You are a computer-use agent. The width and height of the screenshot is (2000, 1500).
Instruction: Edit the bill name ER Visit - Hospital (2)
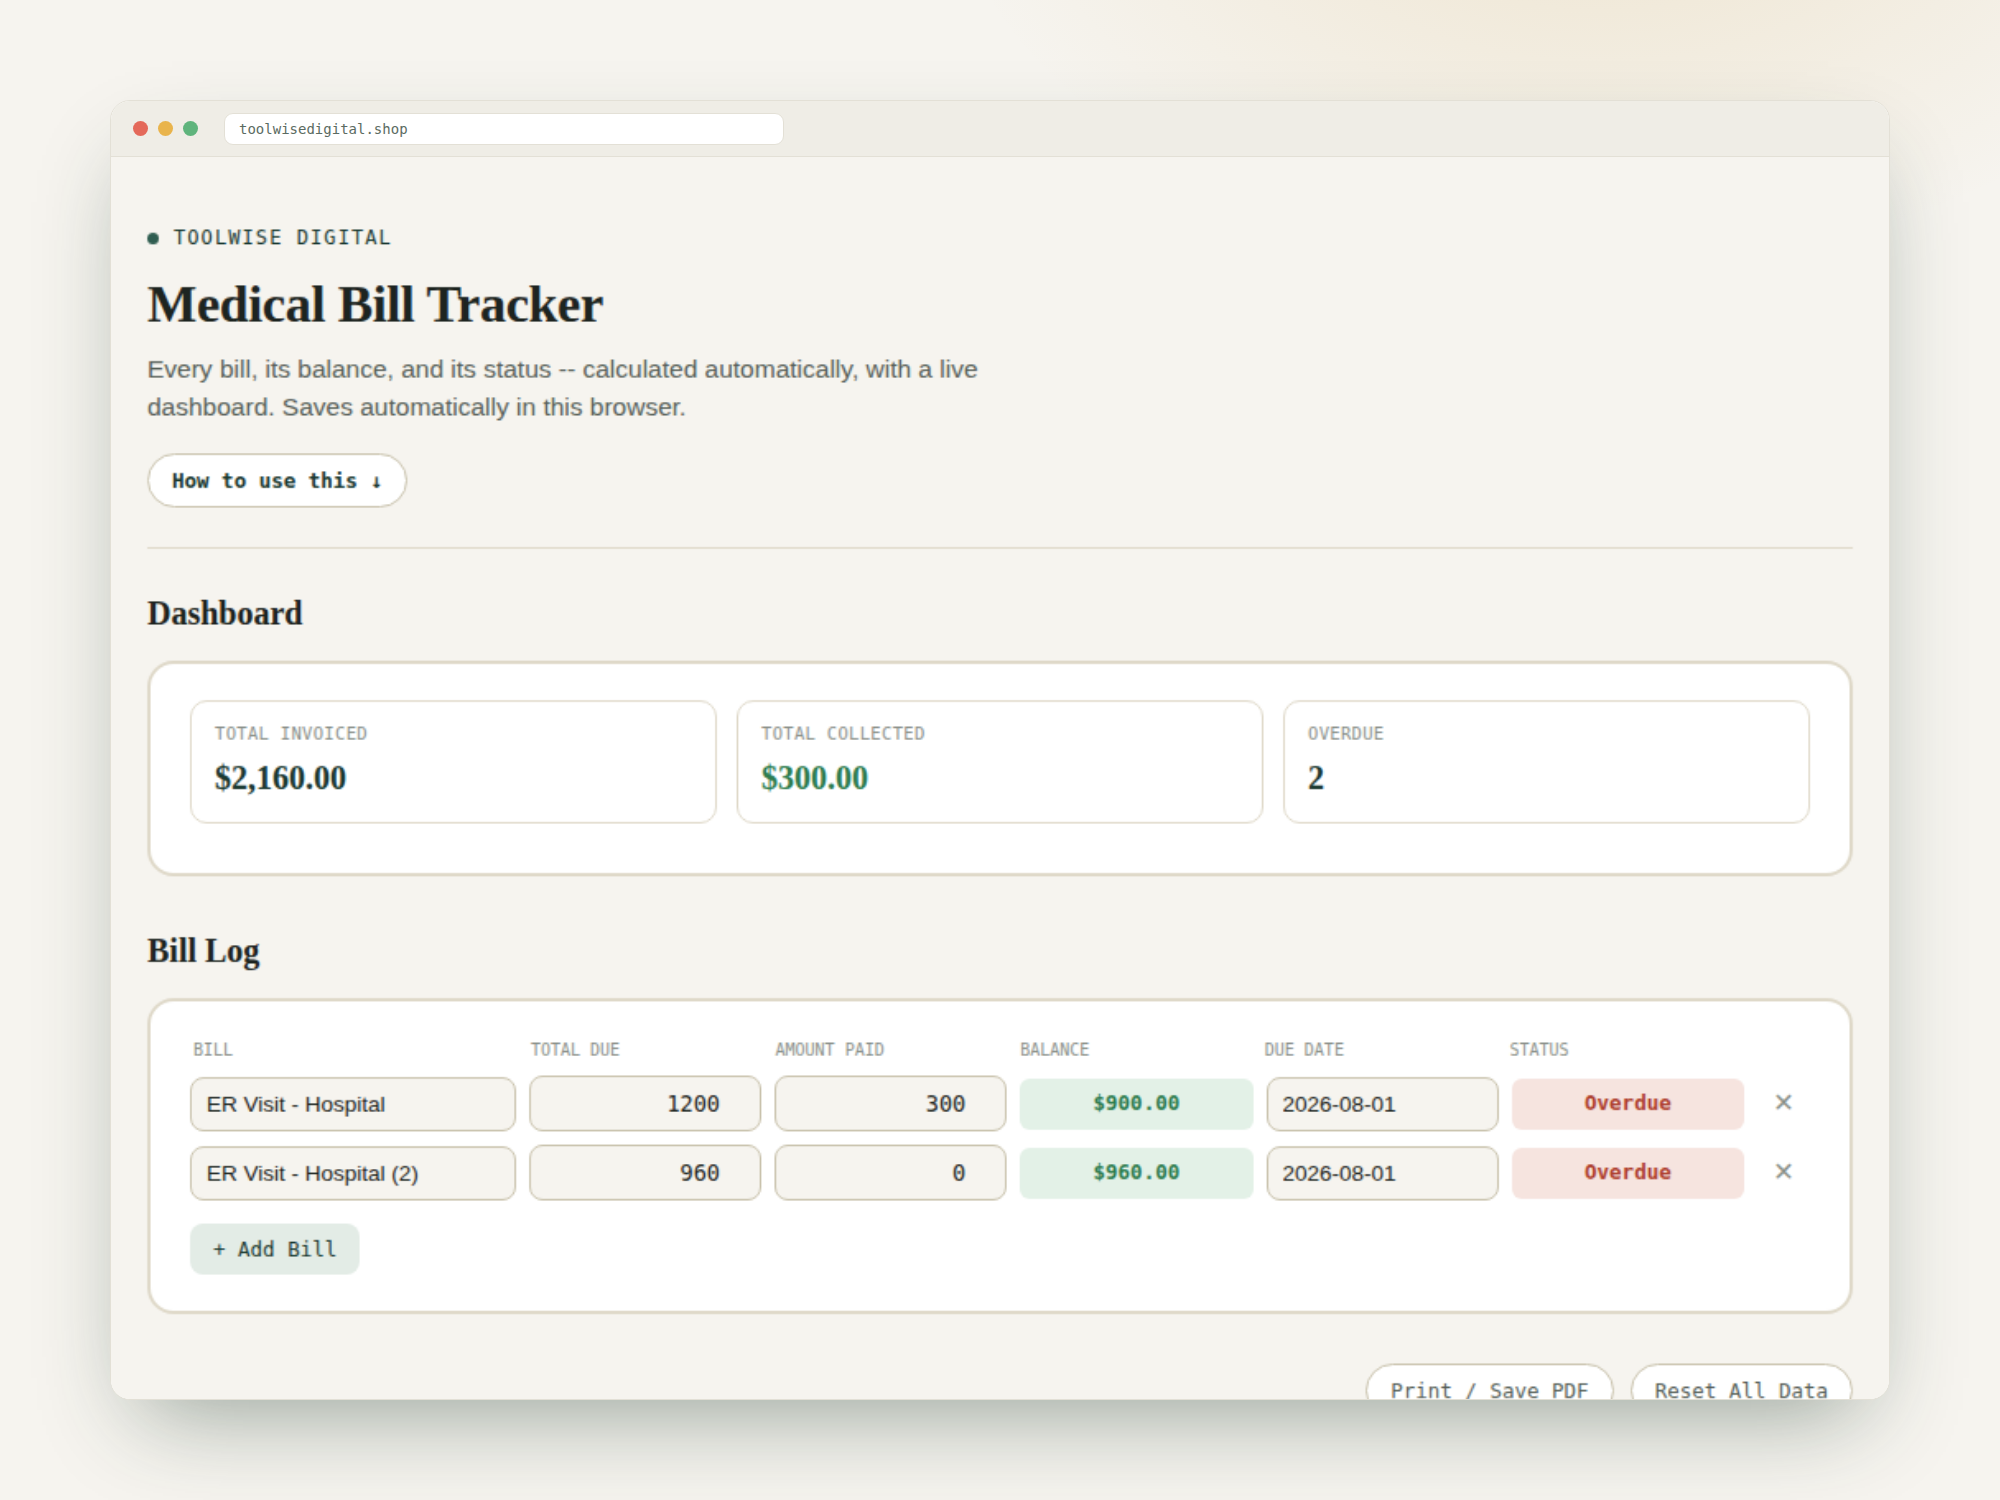[x=353, y=1173]
